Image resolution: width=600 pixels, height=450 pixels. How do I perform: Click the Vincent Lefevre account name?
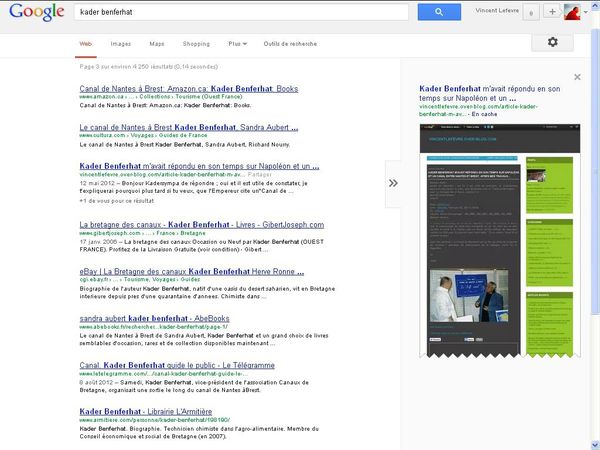[497, 11]
